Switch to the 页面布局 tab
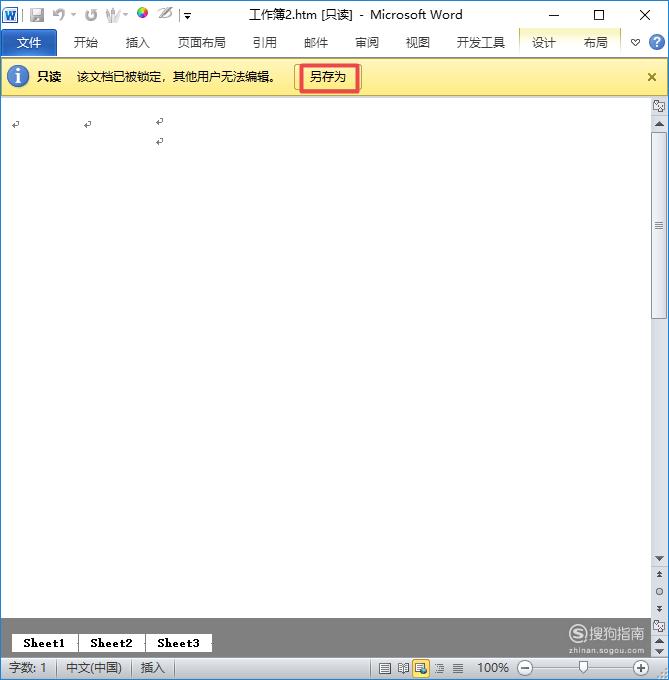The height and width of the screenshot is (680, 669). [202, 42]
